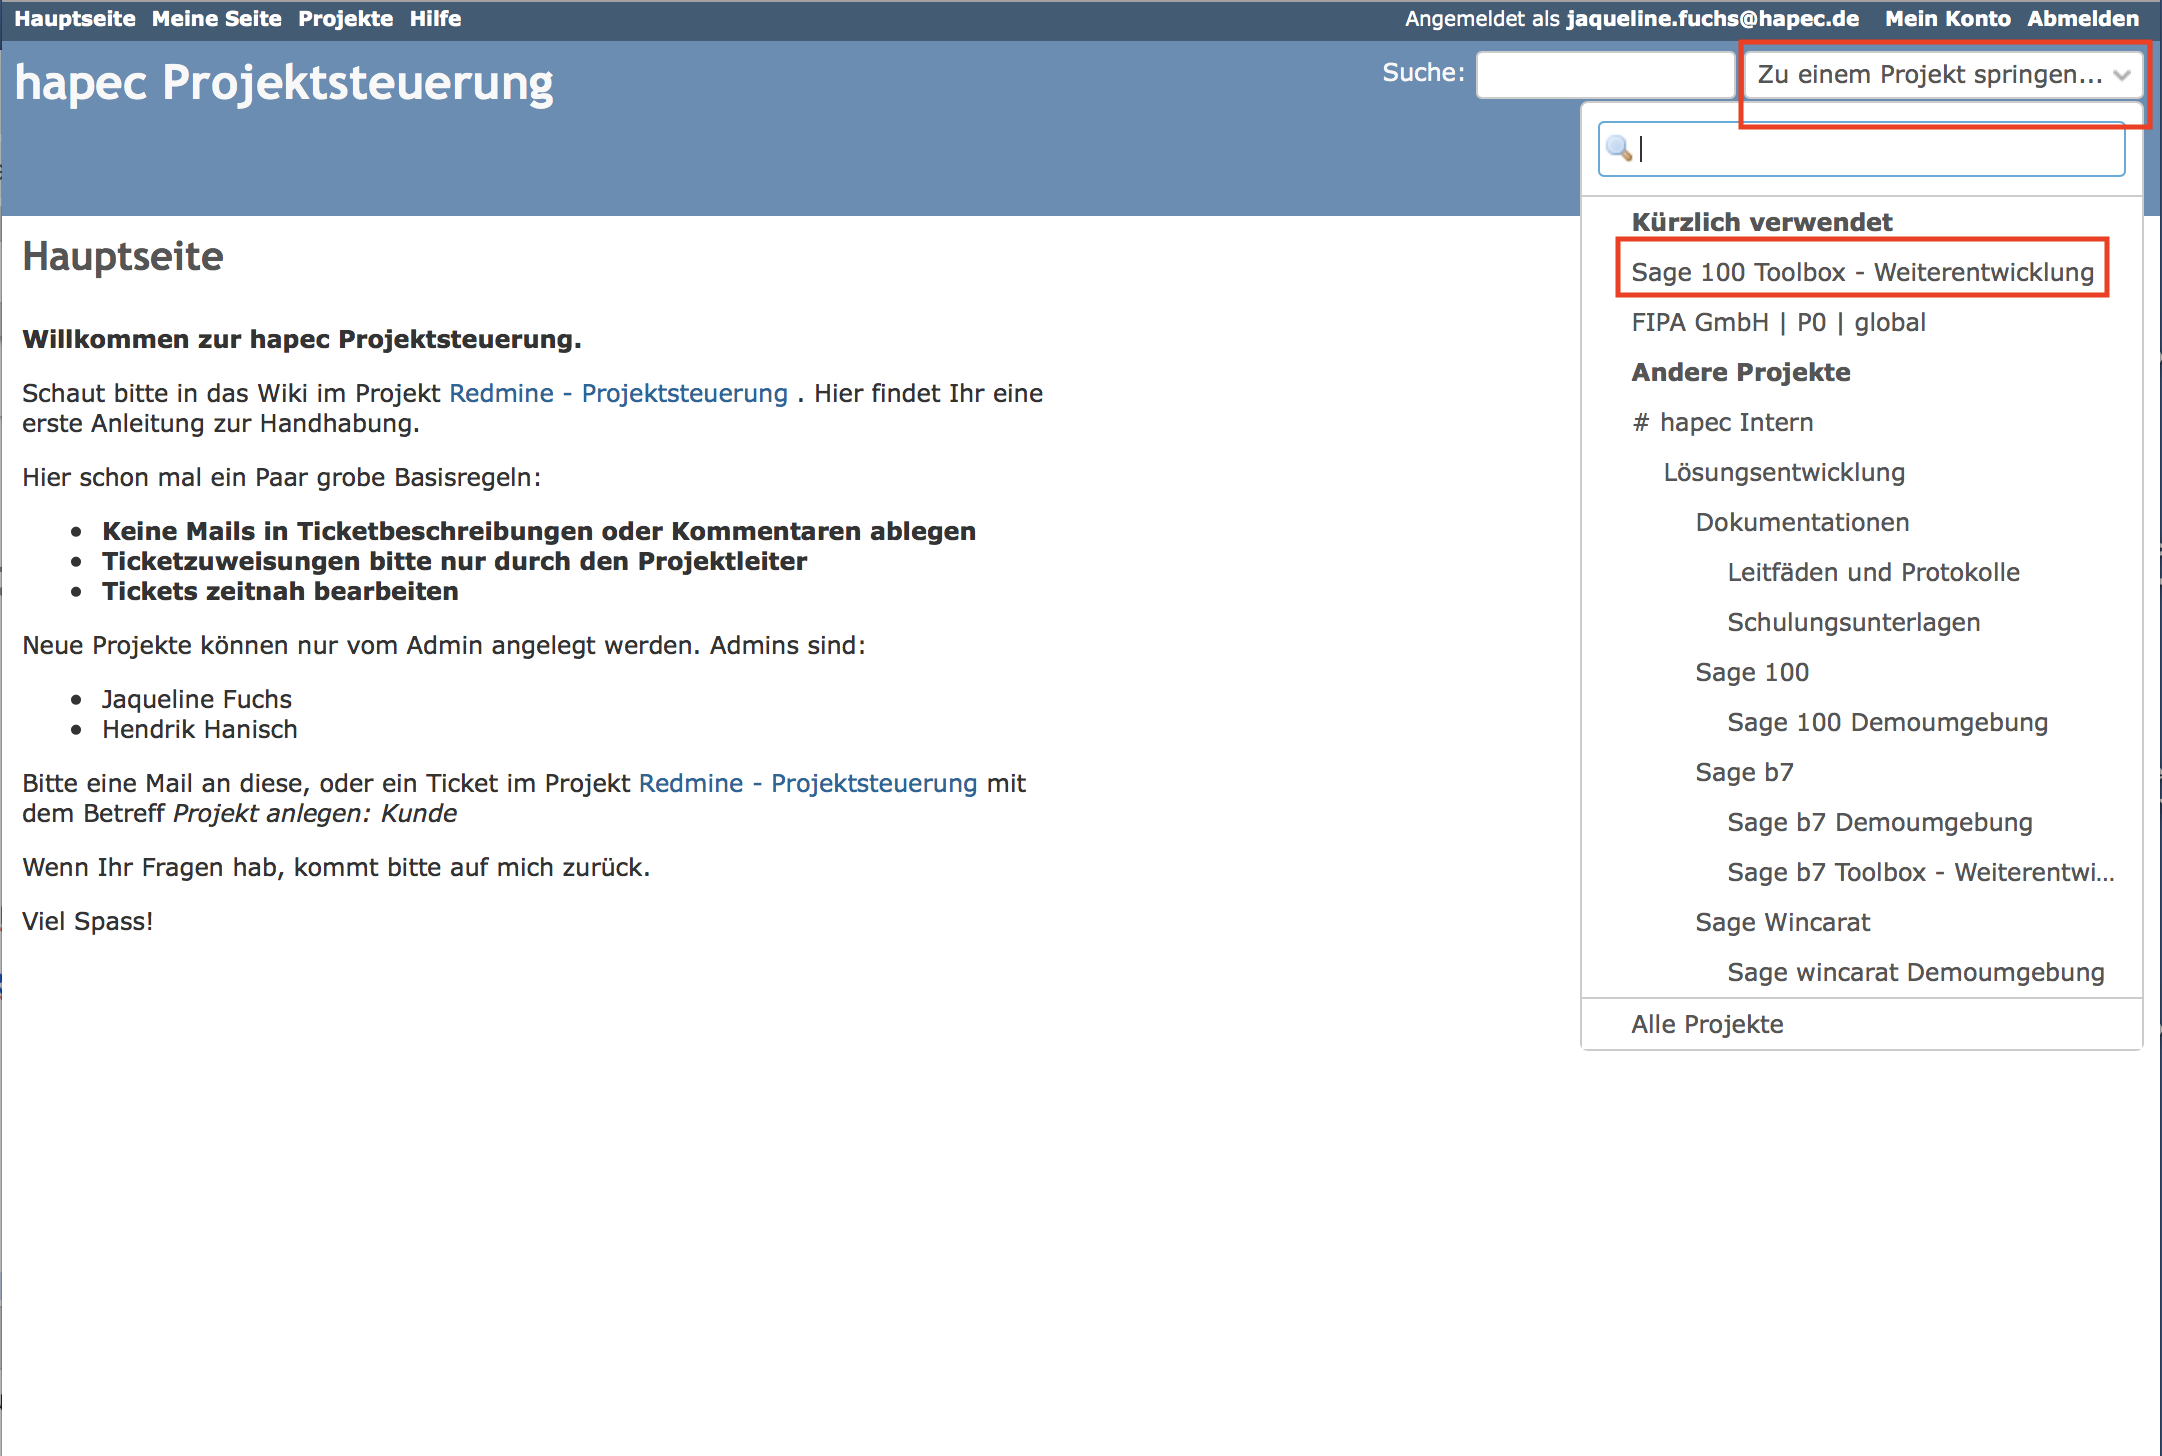
Task: Click the Suche label link
Action: tap(1422, 73)
